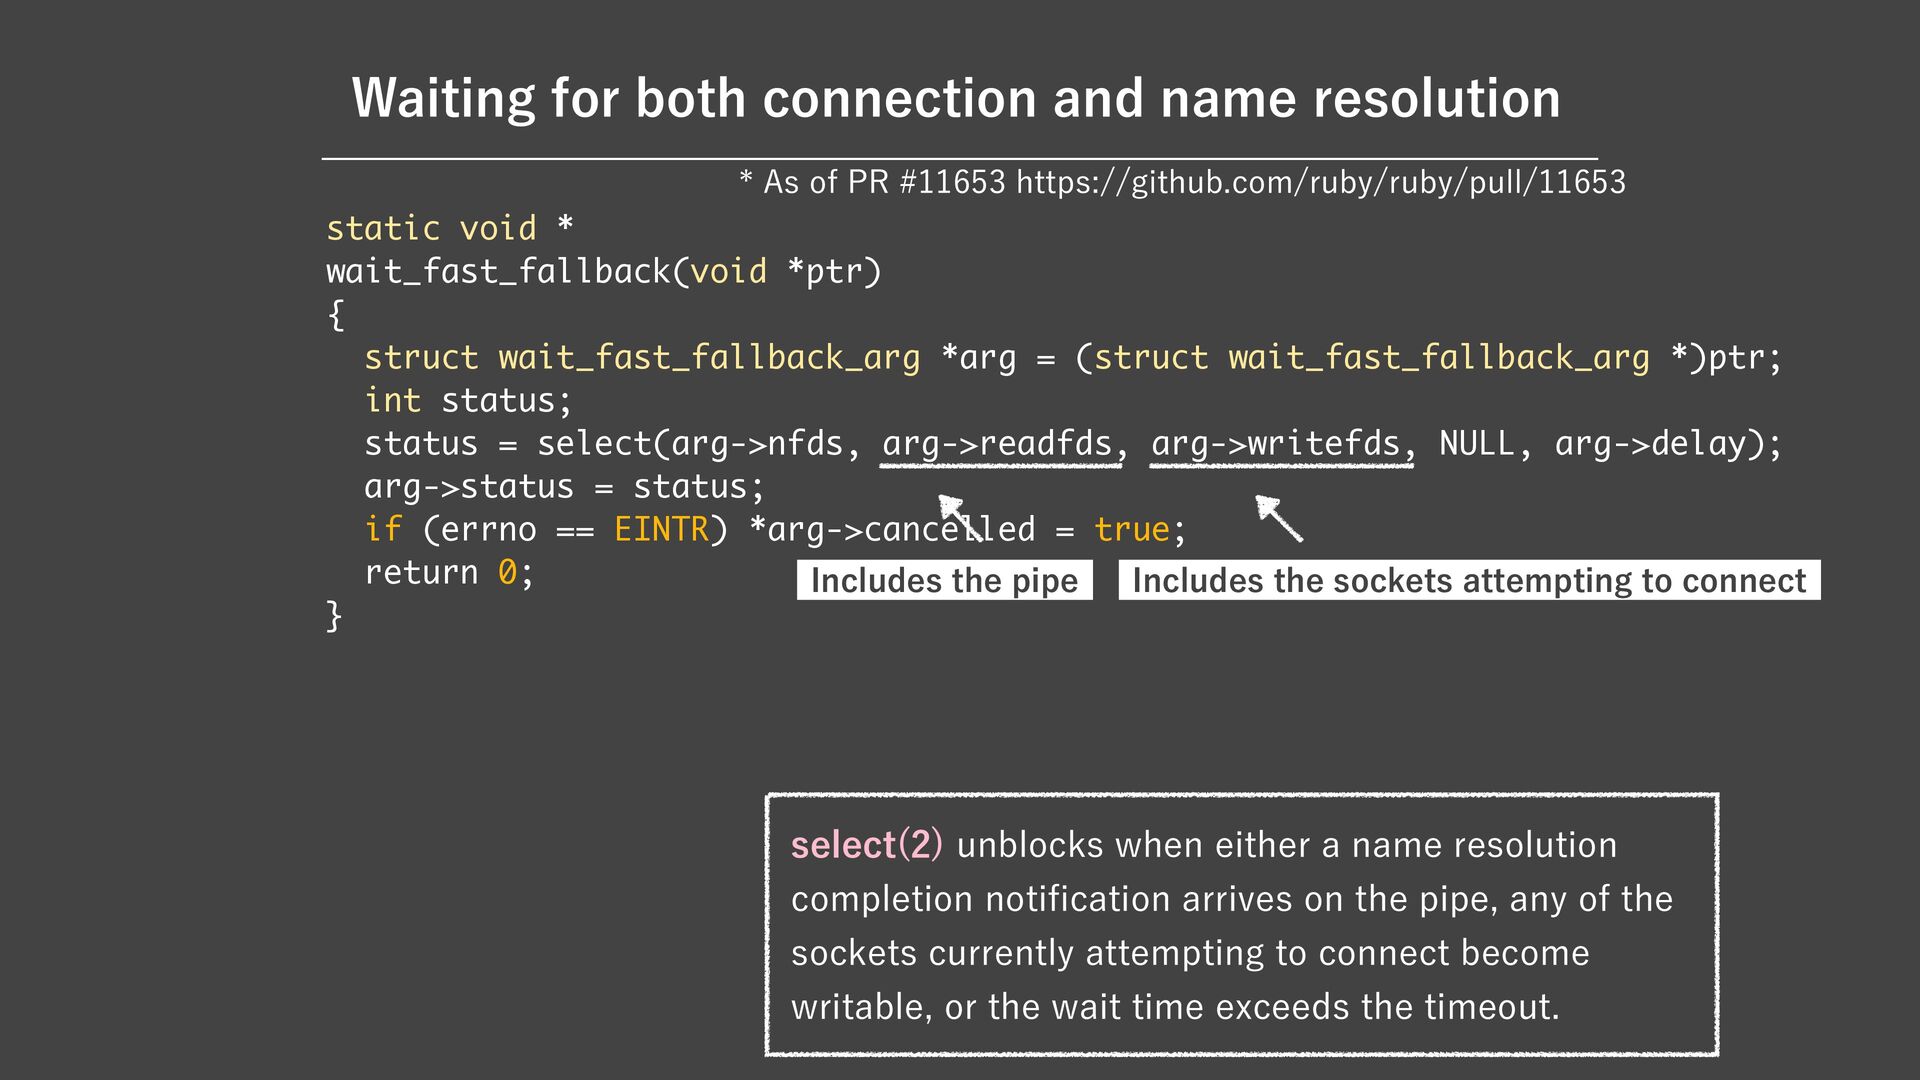1920x1080 pixels.
Task: Open the GitHub pull request 11653 URL
Action: pyautogui.click(x=1320, y=182)
